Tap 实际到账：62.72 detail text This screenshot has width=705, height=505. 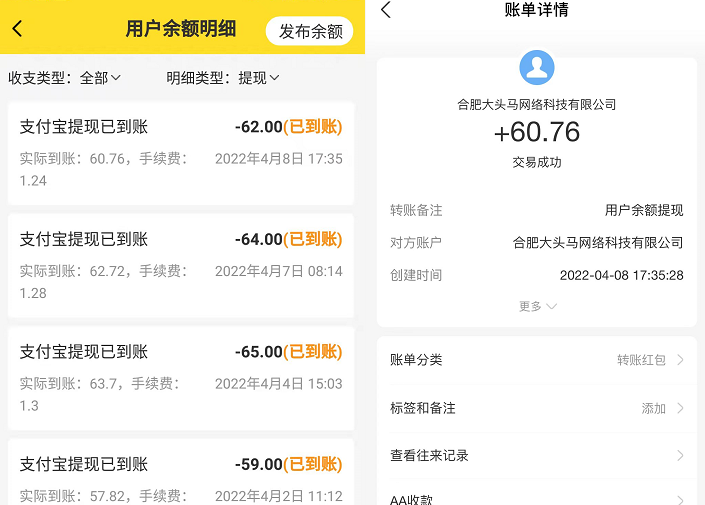(103, 282)
